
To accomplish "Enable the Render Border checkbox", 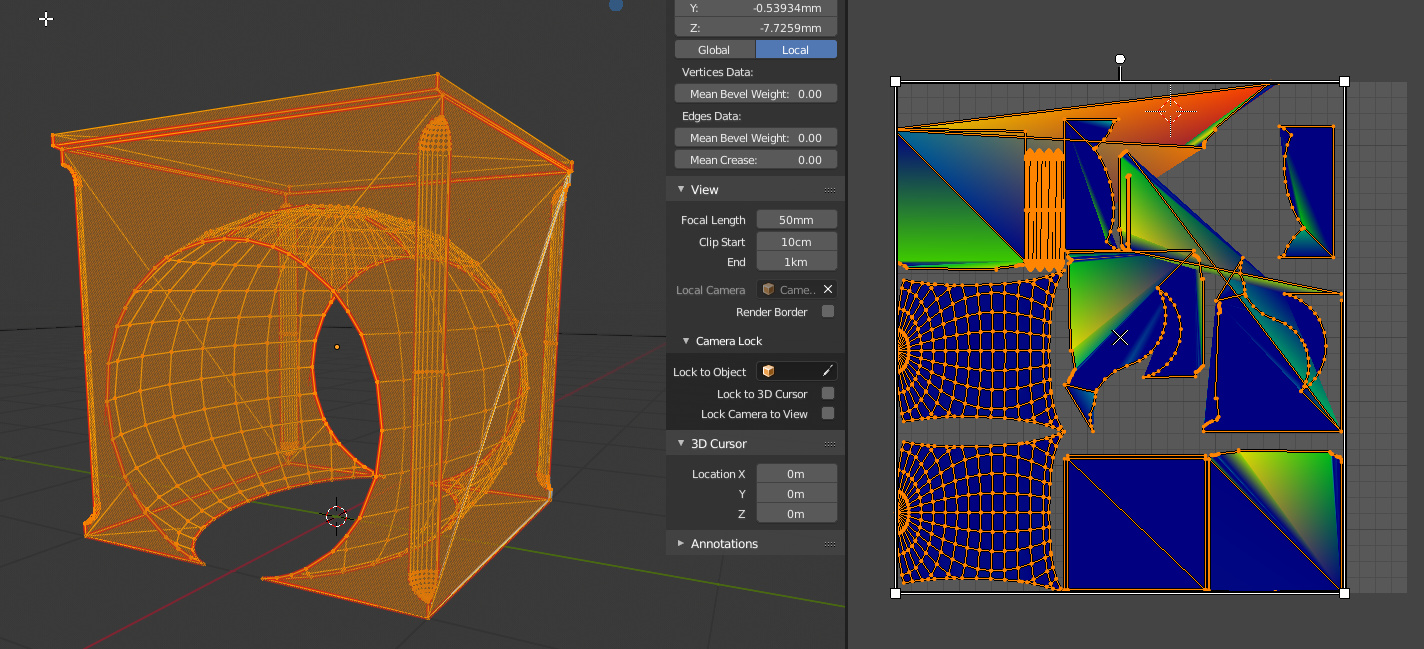I will (827, 311).
